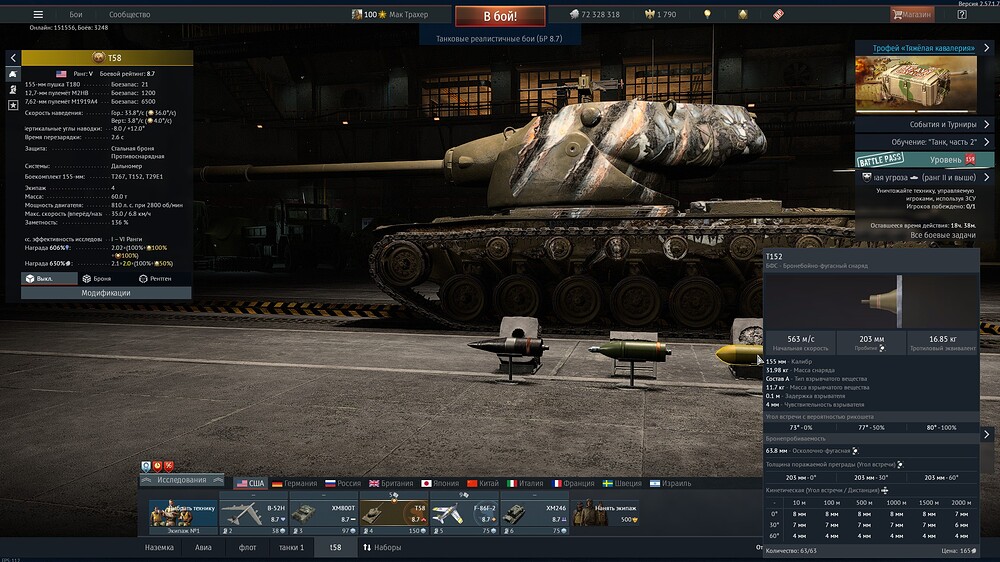Screen dimensions: 1000x562
Task: Switch to the Наземка preset tab
Action: click(159, 547)
